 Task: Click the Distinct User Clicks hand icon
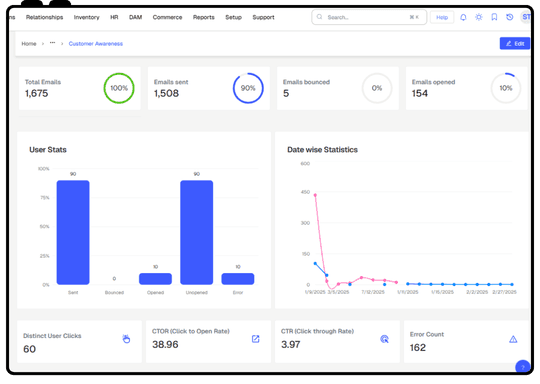pos(126,339)
